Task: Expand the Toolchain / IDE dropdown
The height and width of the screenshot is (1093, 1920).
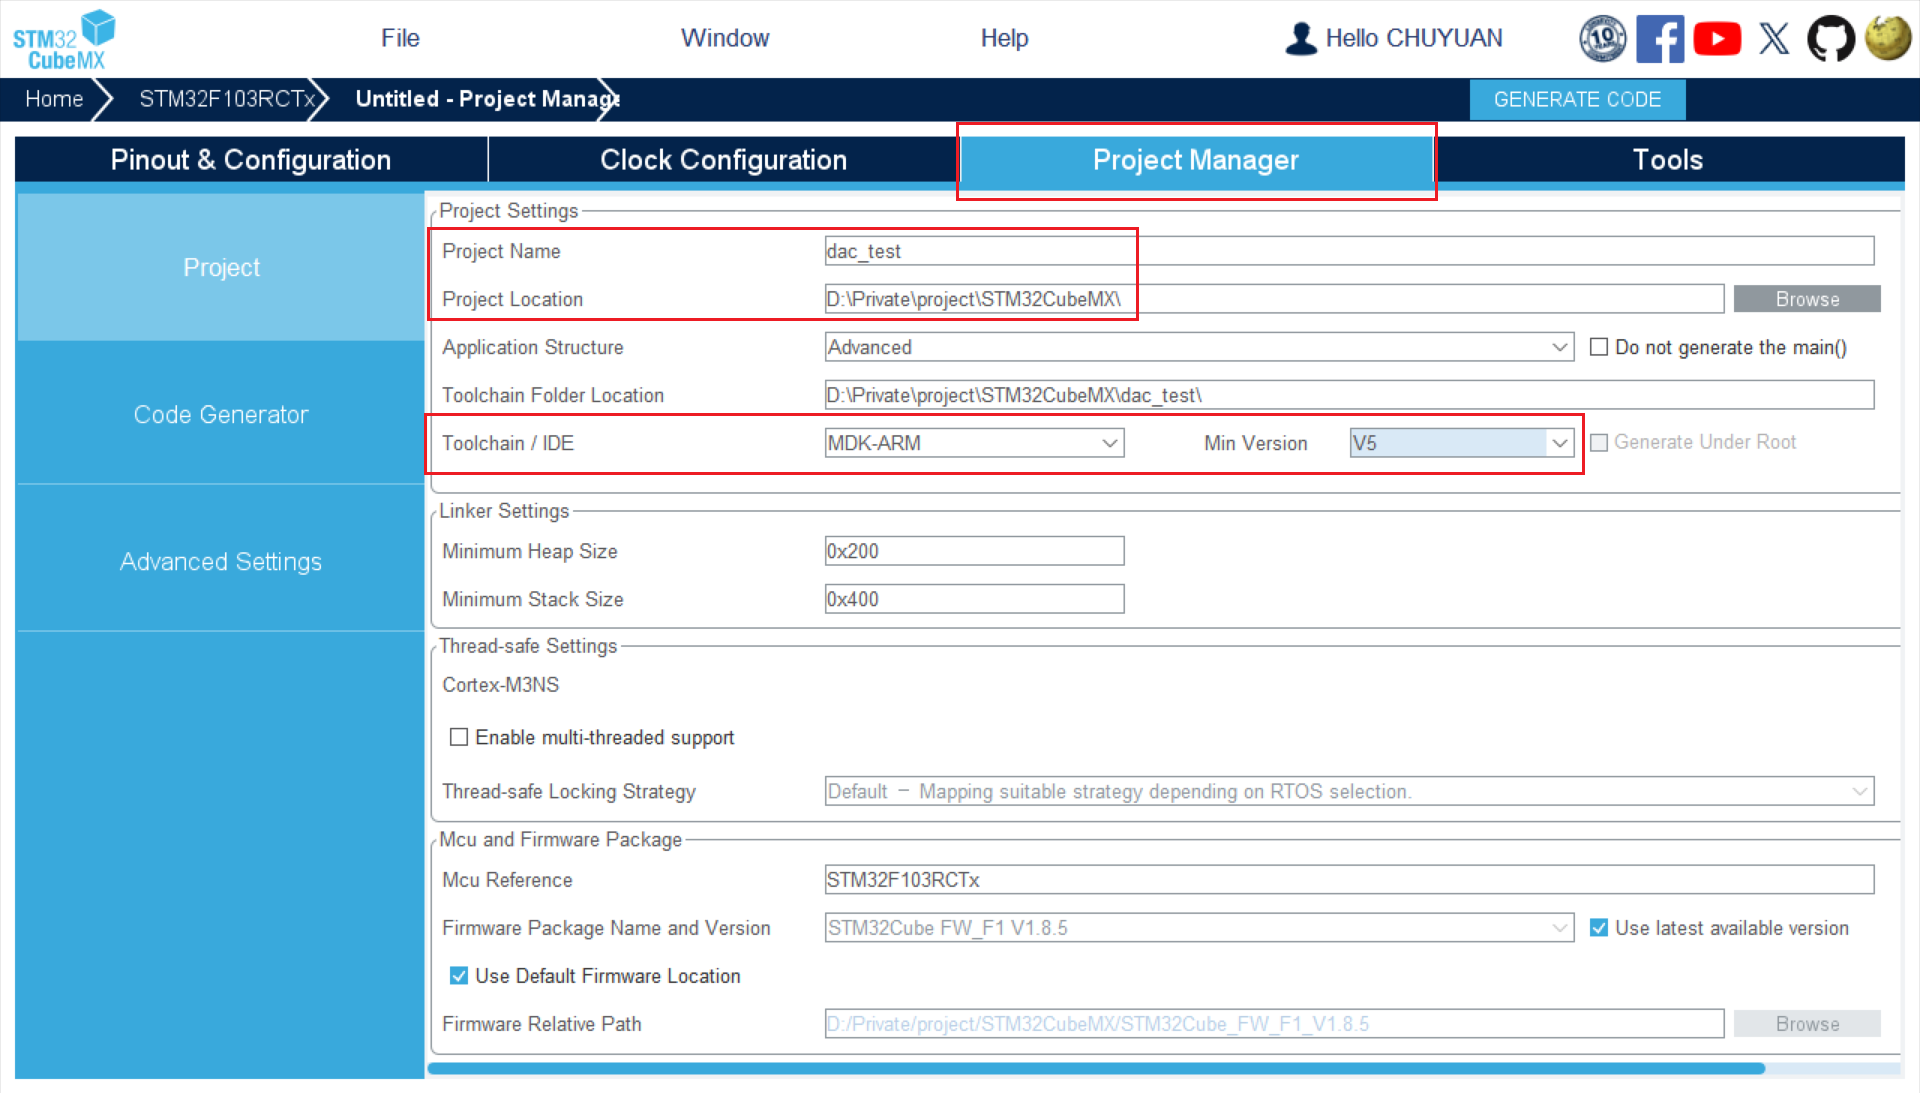Action: coord(1109,443)
